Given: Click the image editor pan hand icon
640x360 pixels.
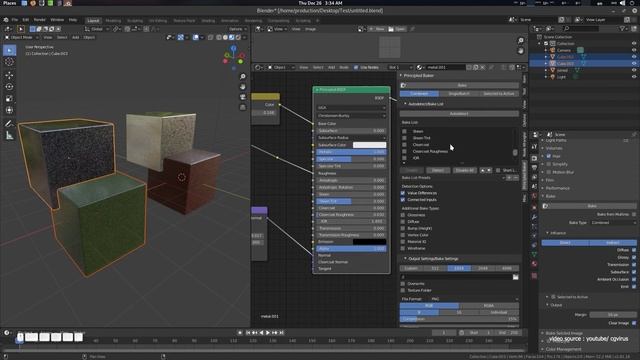Looking at the screenshot, I should click(520, 51).
